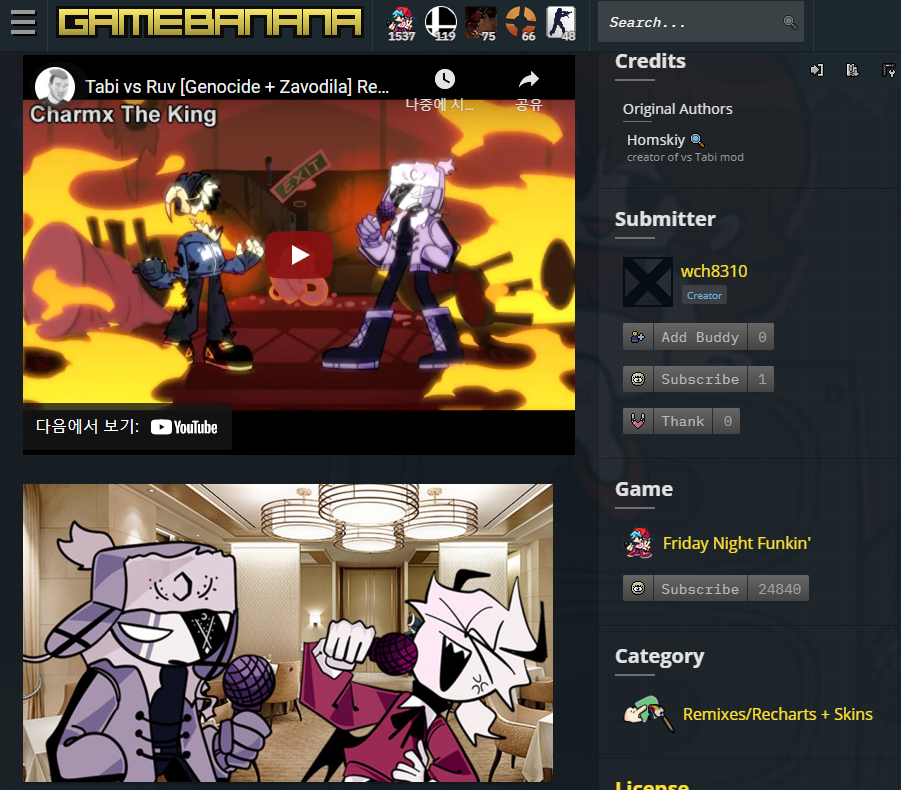Open Counter-Strike game icon showing 48
This screenshot has height=790, width=901.
pyautogui.click(x=560, y=24)
